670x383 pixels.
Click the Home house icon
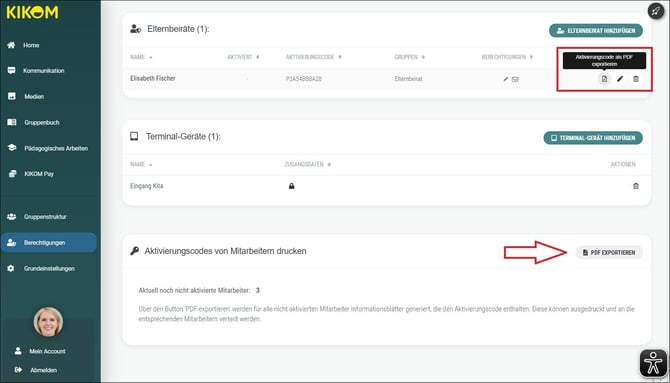(x=11, y=45)
